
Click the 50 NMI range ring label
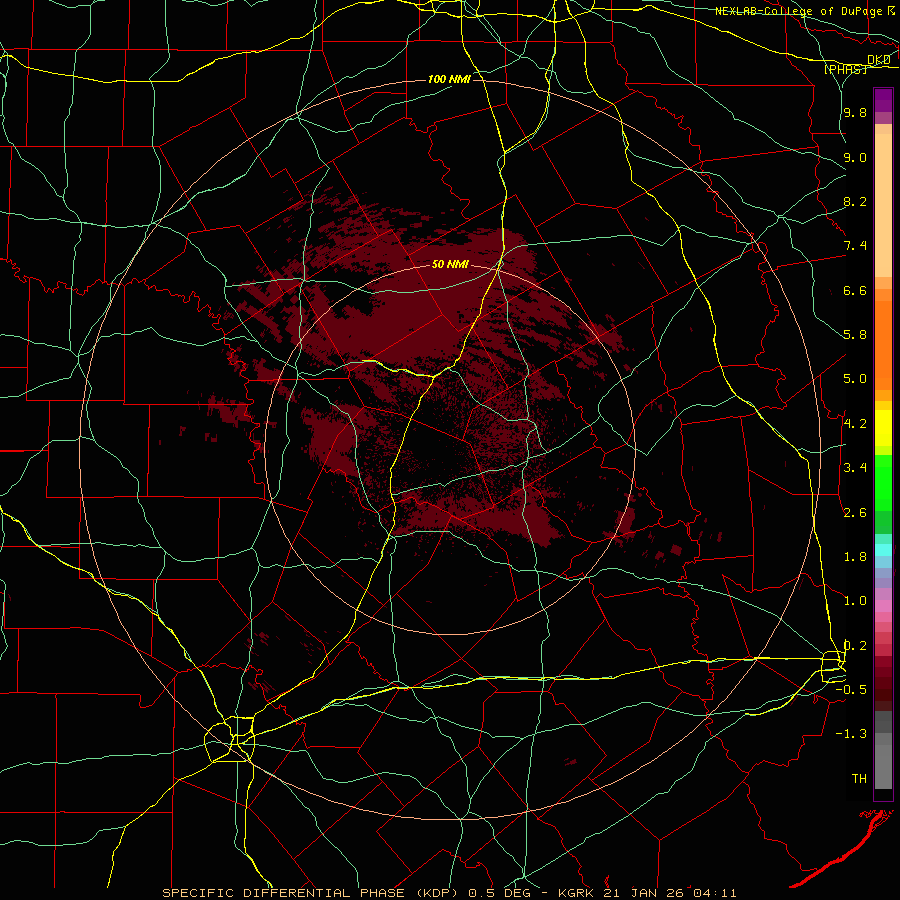(450, 264)
